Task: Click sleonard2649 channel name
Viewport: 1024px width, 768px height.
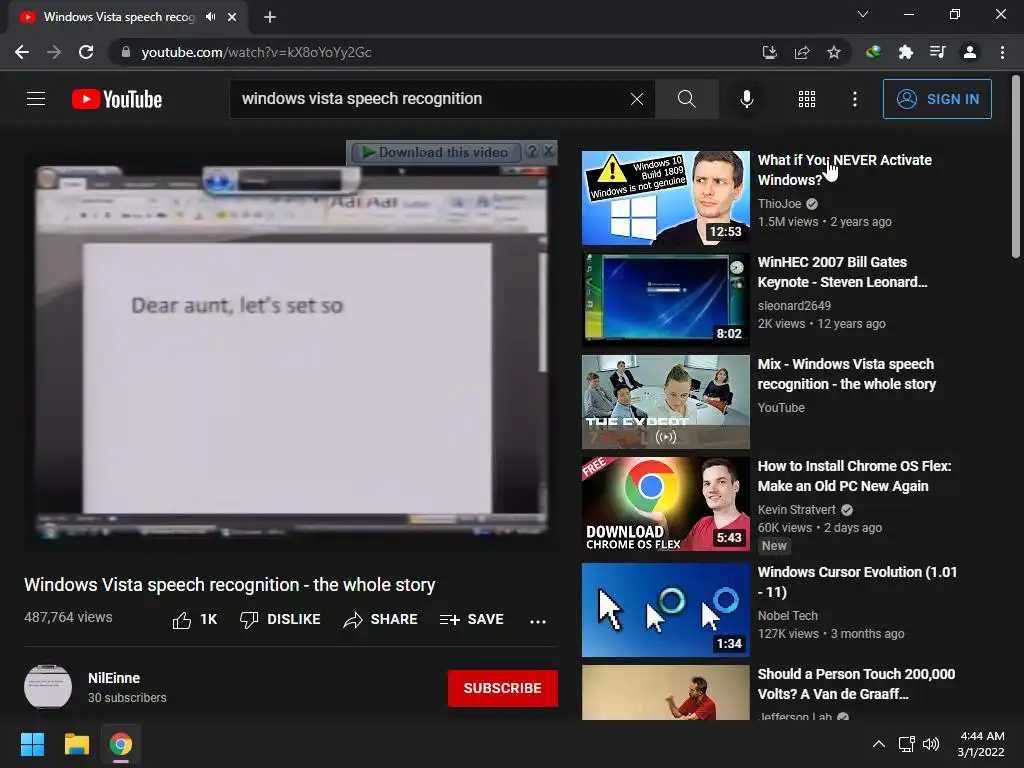Action: click(x=794, y=306)
